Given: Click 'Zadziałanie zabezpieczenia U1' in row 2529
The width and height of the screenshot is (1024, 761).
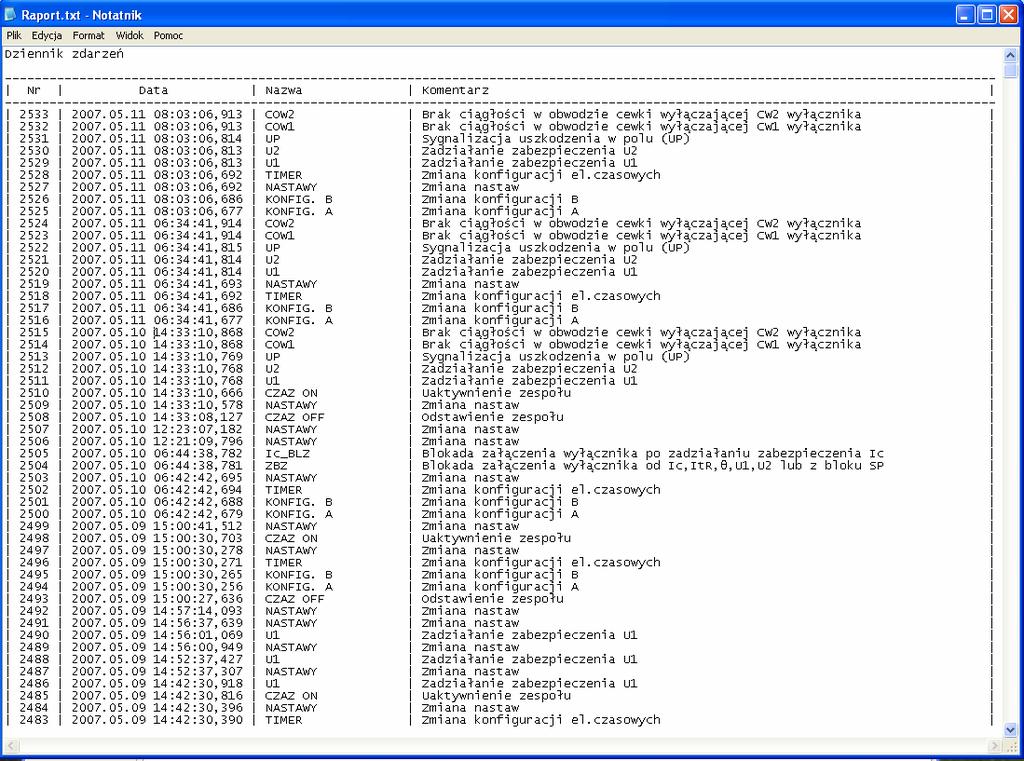Looking at the screenshot, I should pyautogui.click(x=529, y=163).
